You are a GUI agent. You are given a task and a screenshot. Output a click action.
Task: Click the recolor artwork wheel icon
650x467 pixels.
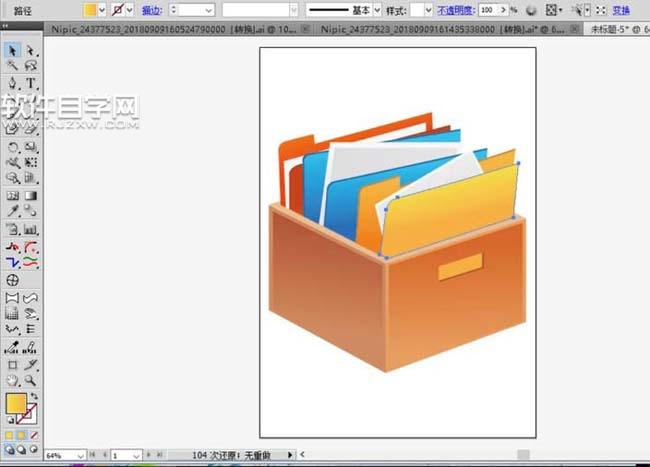click(531, 10)
